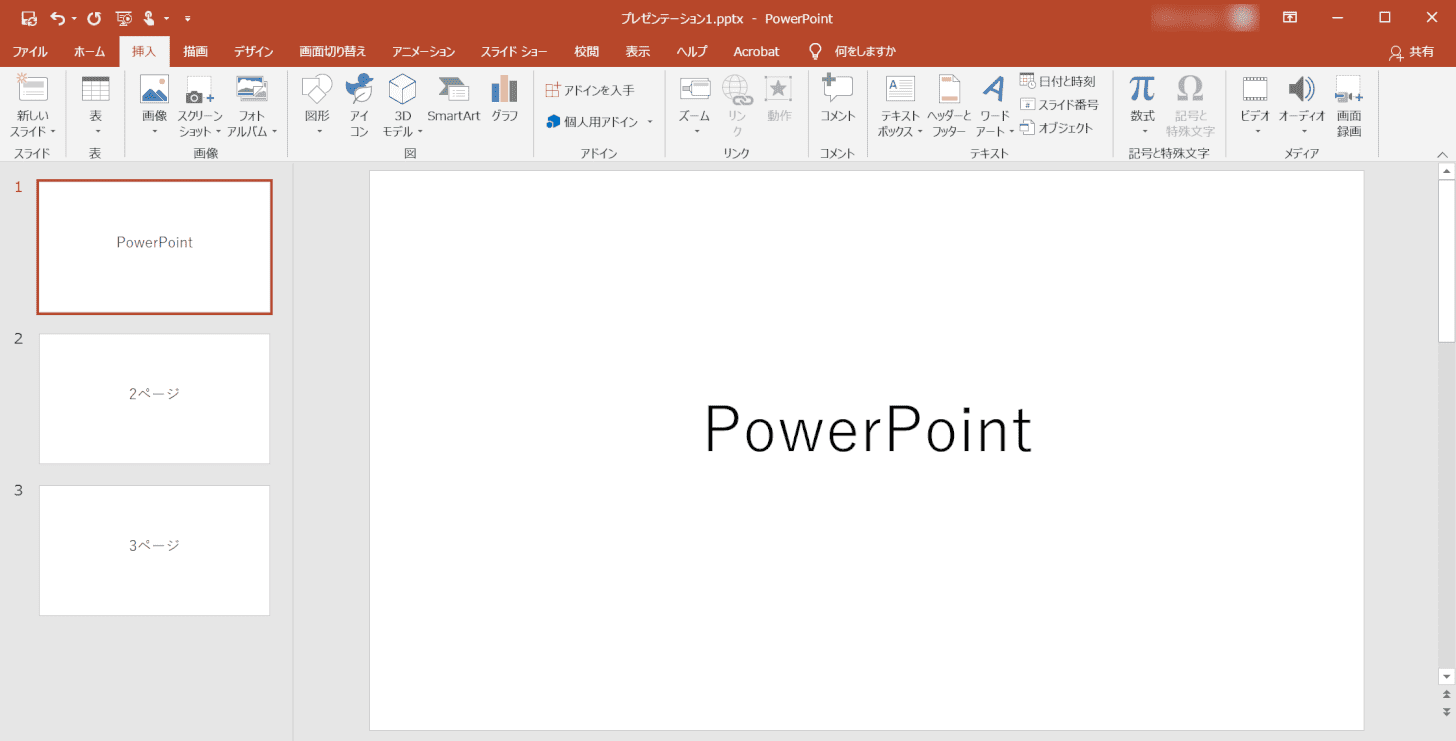The width and height of the screenshot is (1456, 741).
Task: Insert an Equation (数式)
Action: click(1143, 107)
